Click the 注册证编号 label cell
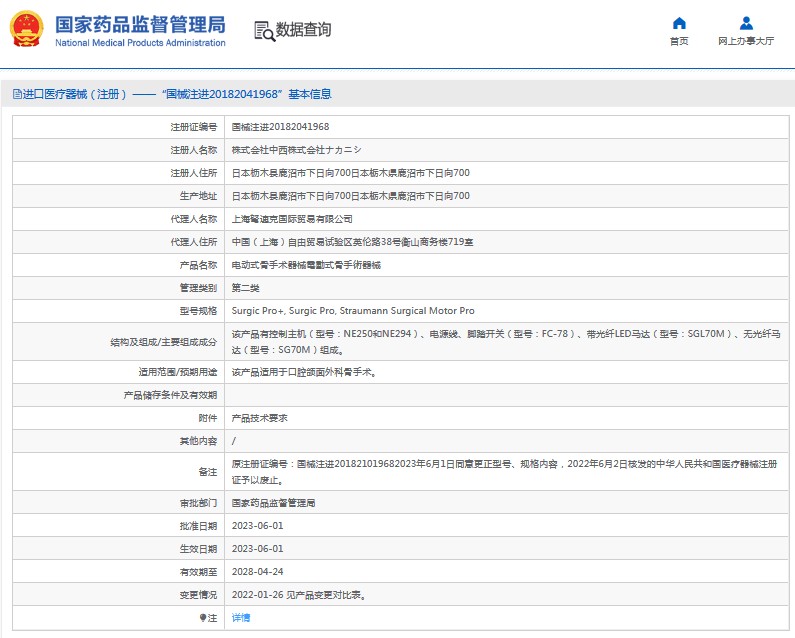 (x=119, y=127)
